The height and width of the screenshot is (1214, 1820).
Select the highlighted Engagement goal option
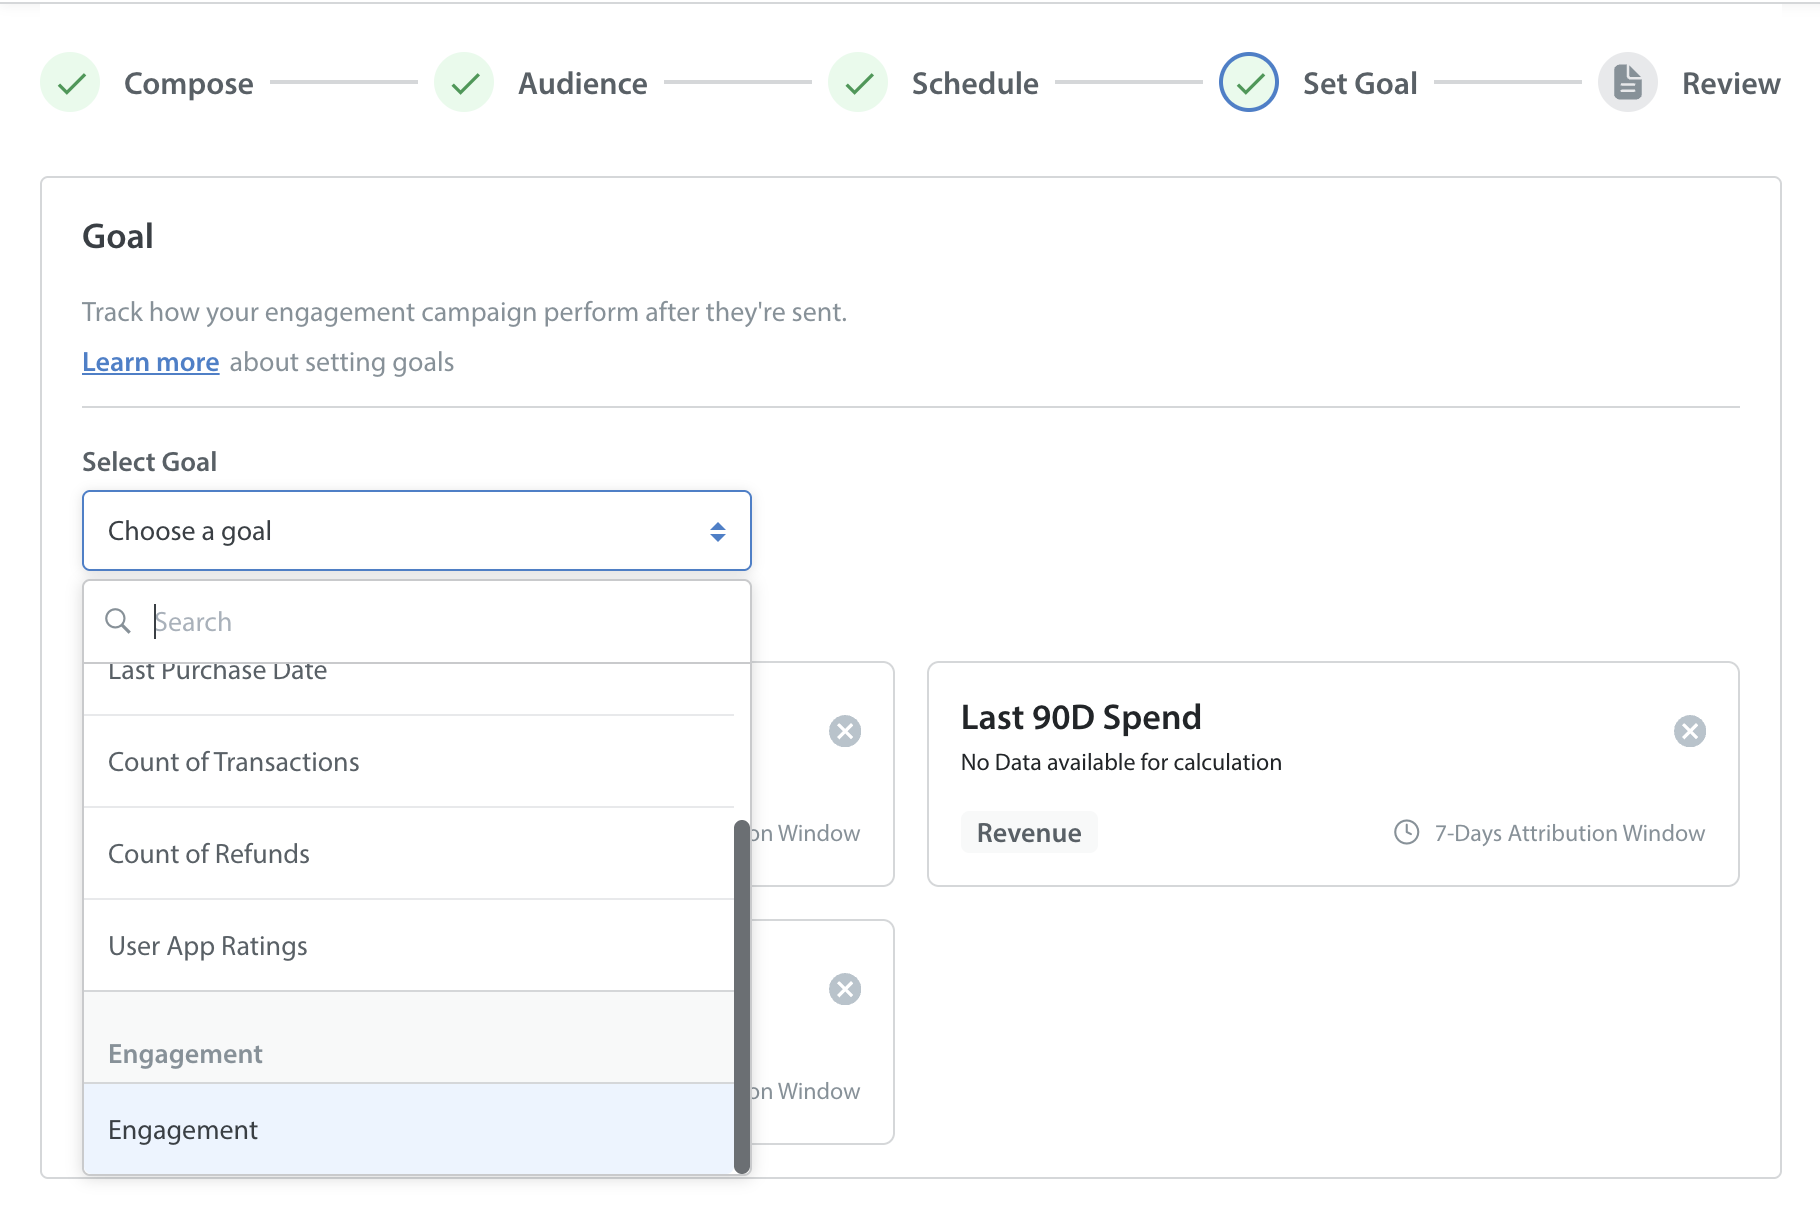pos(409,1129)
